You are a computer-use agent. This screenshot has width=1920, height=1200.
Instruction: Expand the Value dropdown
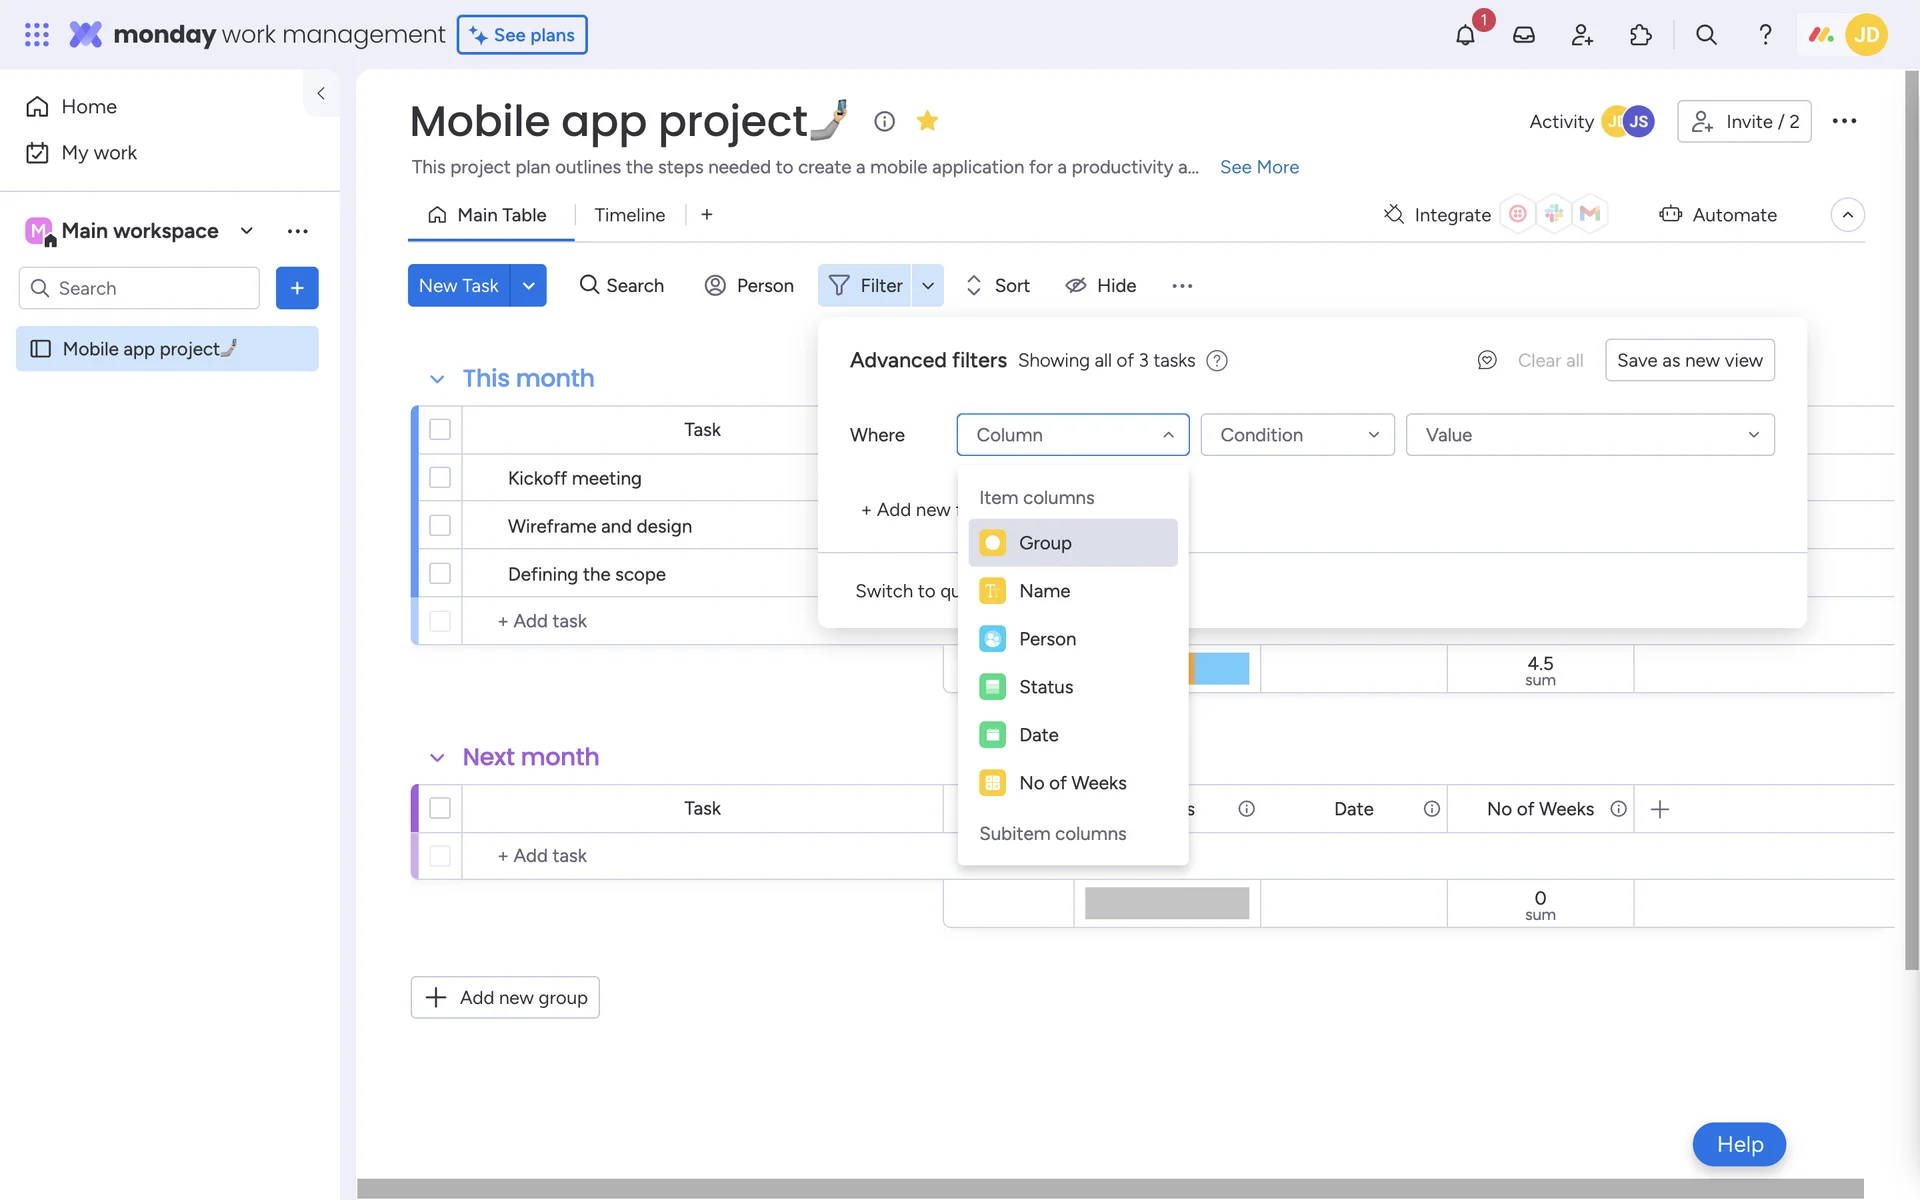tap(1589, 435)
